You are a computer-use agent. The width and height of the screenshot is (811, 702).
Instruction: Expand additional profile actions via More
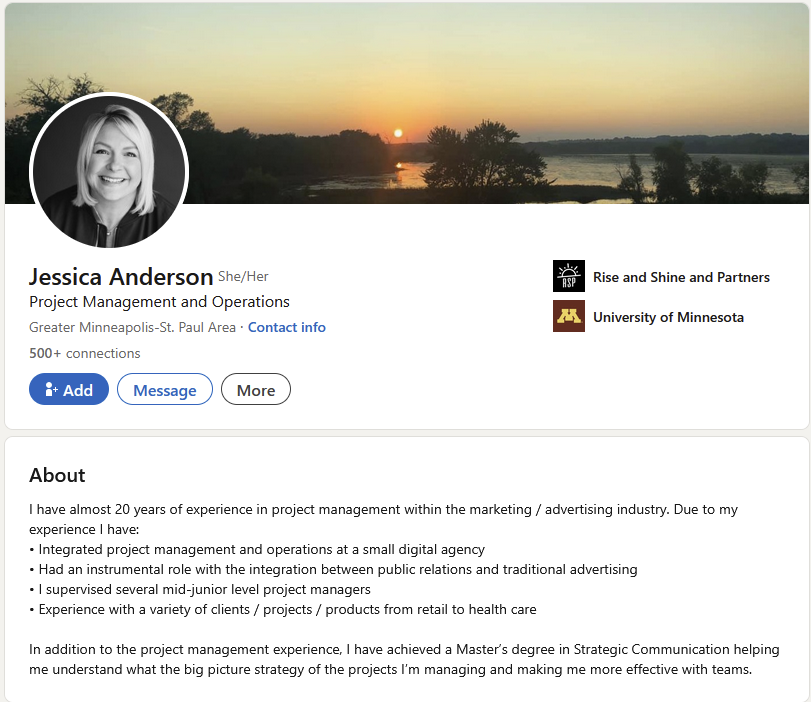pos(255,389)
